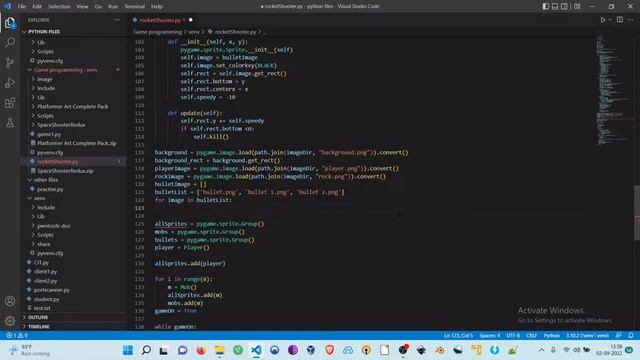Open the notifications bell in status bar
The width and height of the screenshot is (640, 360).
[631, 336]
